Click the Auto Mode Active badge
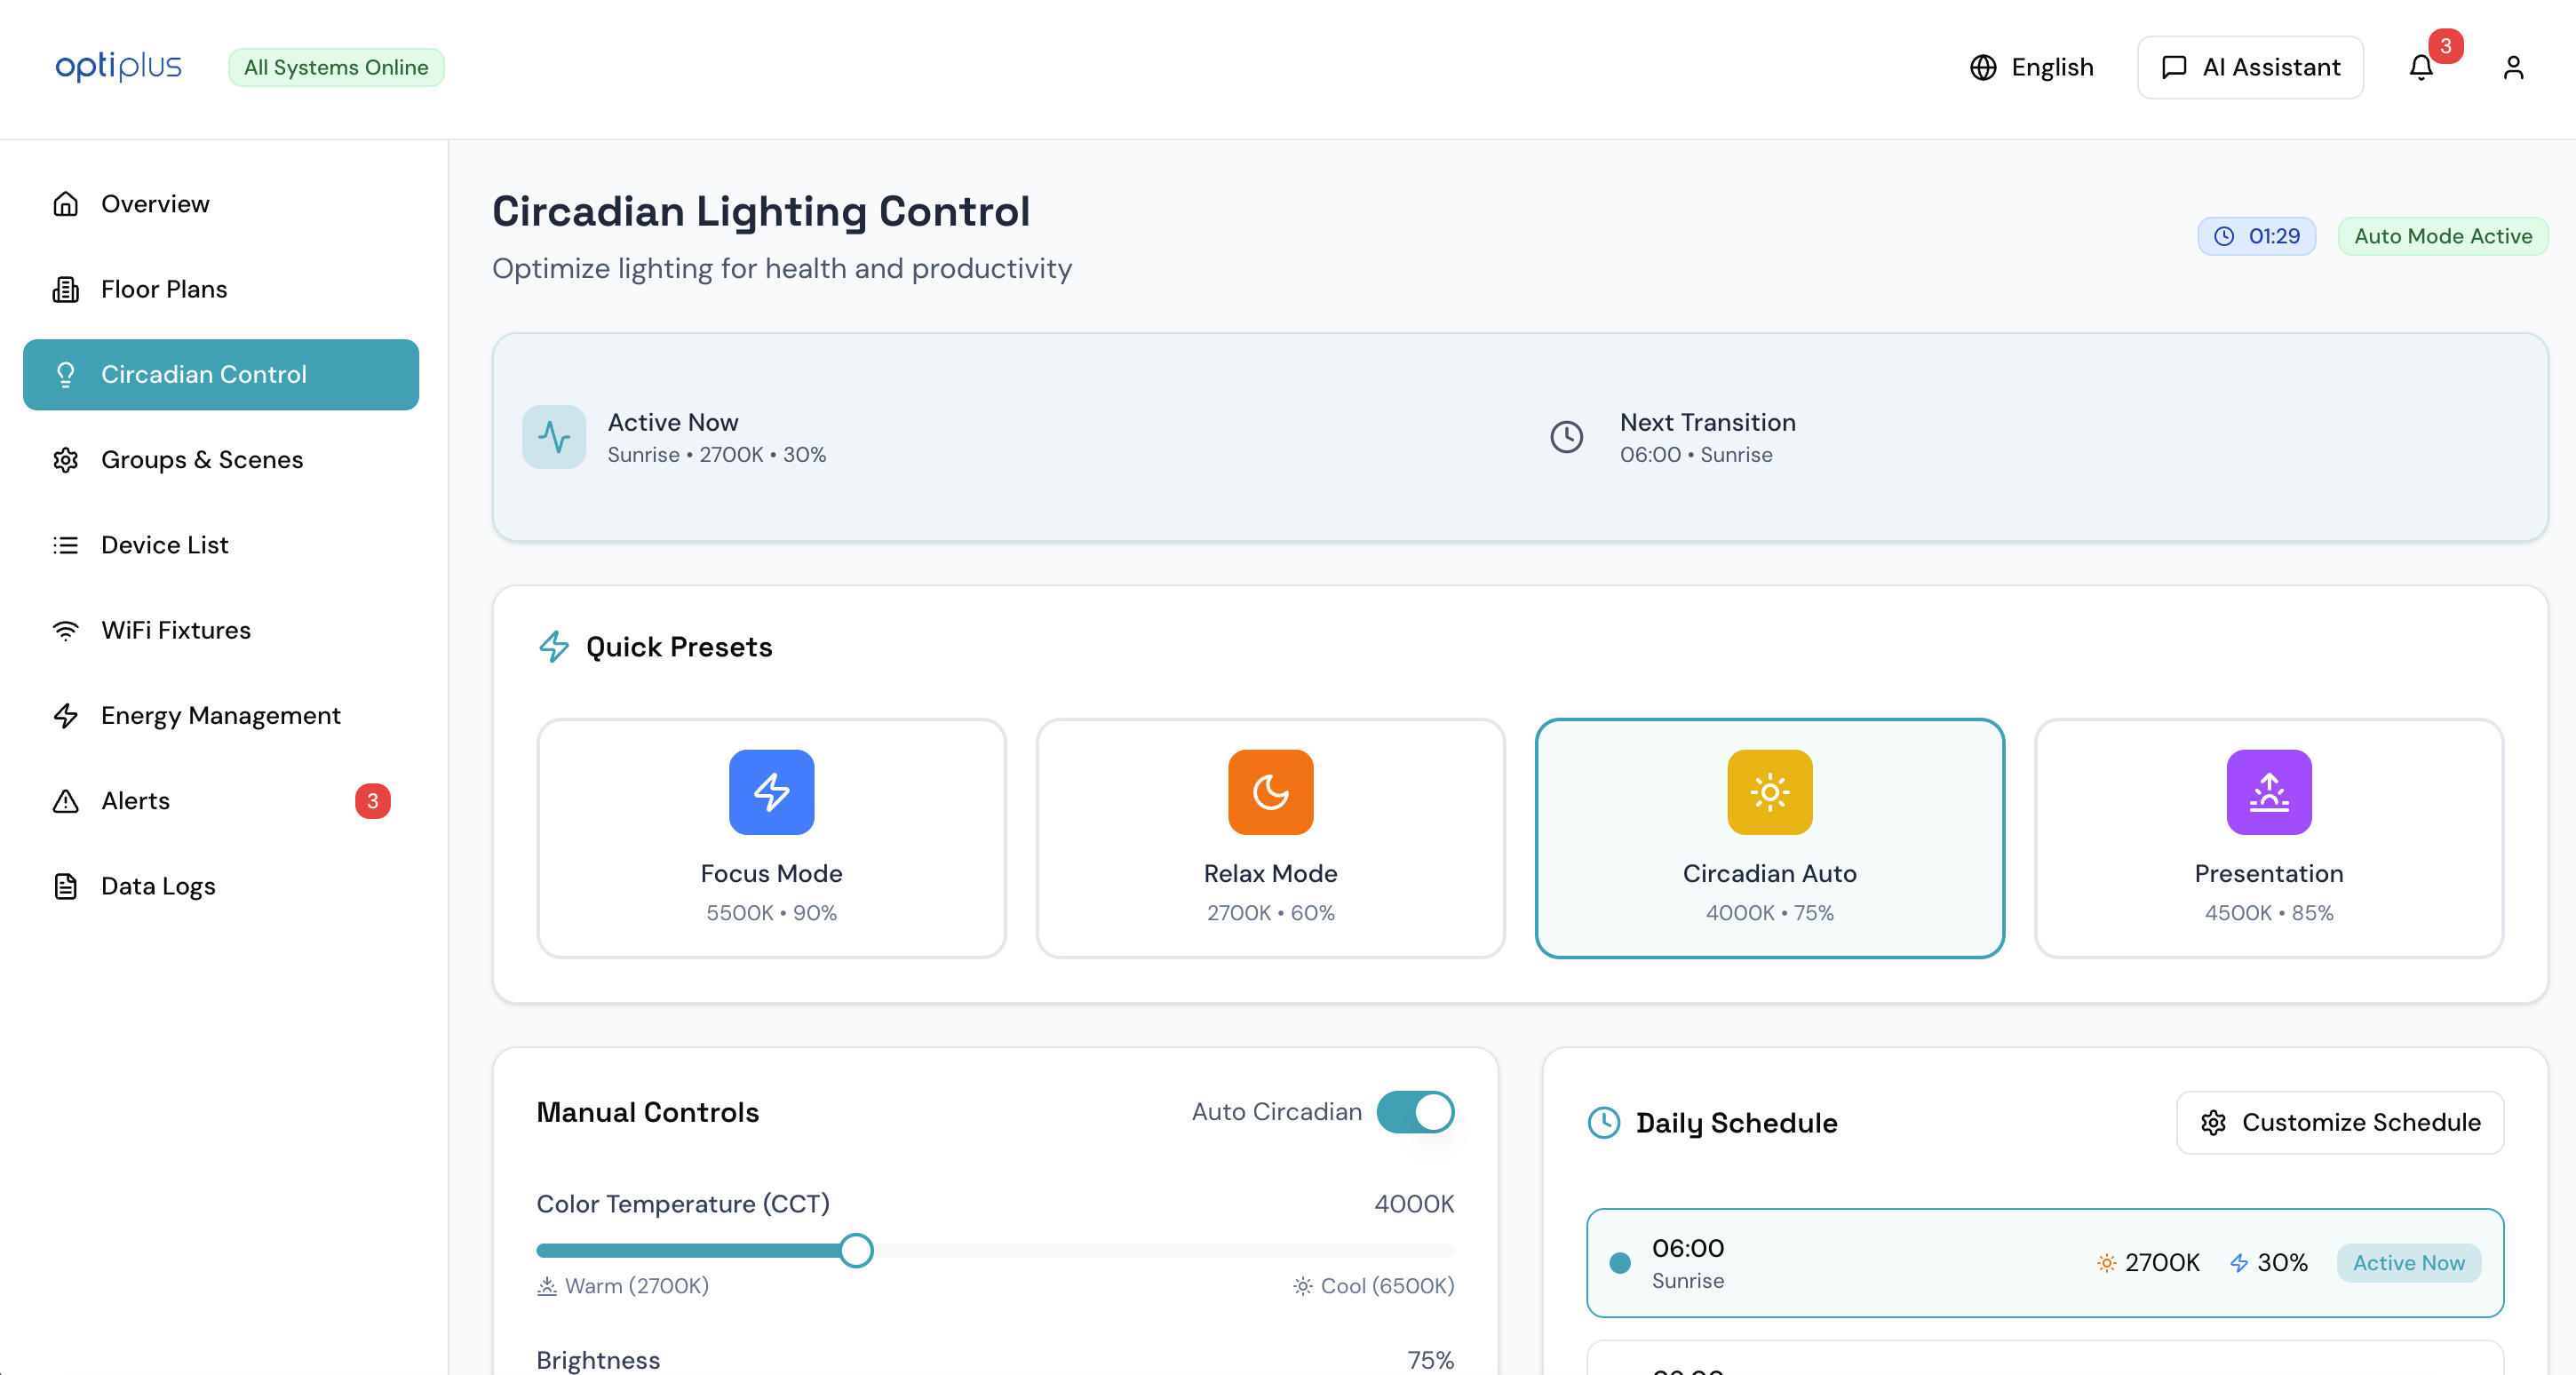The image size is (2576, 1375). [2442, 236]
